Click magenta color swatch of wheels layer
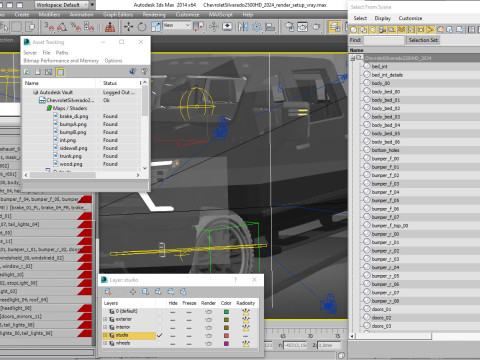The width and height of the screenshot is (480, 360). (x=226, y=343)
